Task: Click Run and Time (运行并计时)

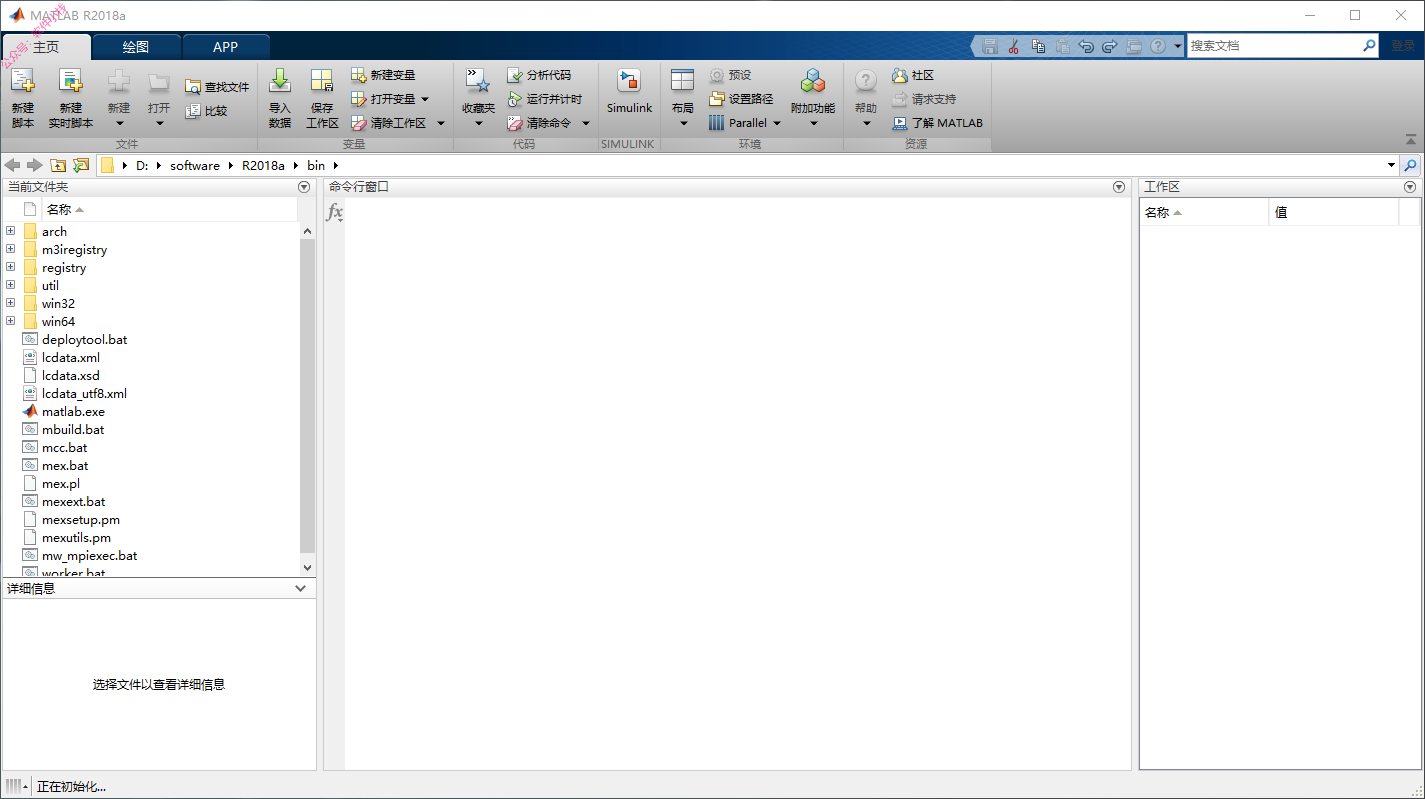Action: pyautogui.click(x=545, y=99)
